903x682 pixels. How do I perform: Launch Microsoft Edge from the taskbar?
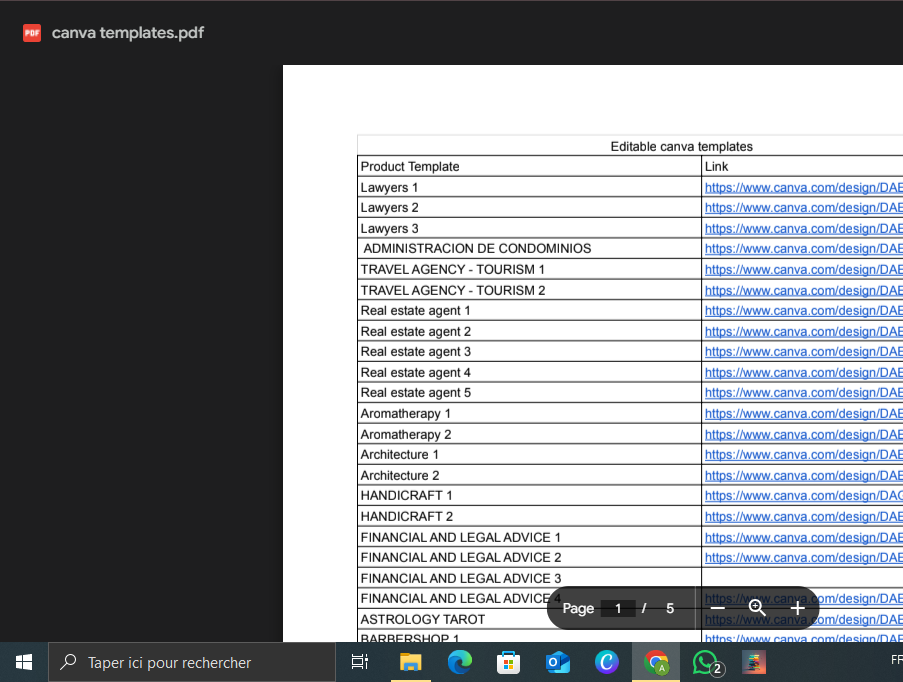[x=460, y=662]
